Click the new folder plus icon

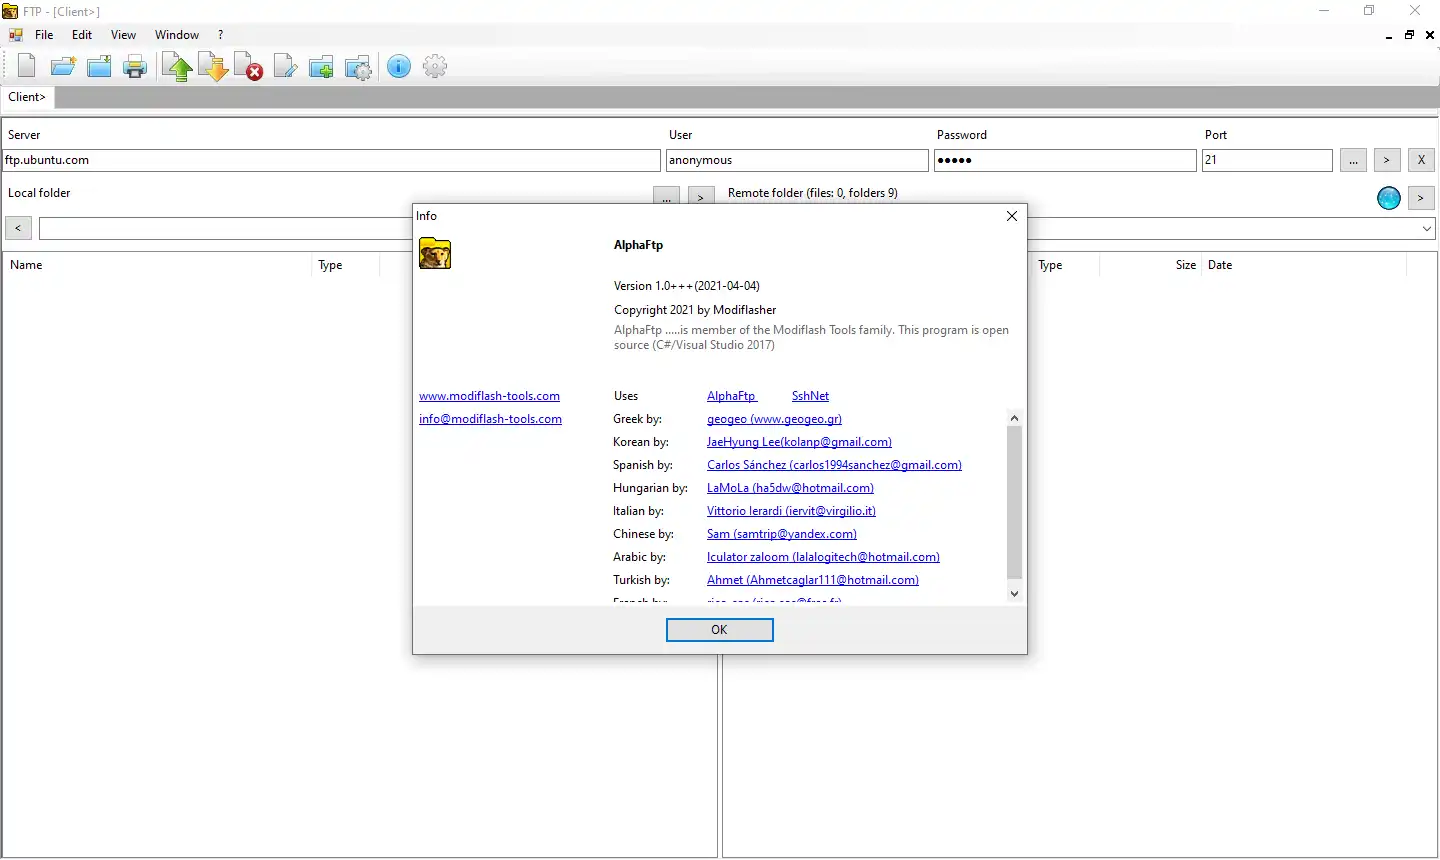[x=321, y=67]
